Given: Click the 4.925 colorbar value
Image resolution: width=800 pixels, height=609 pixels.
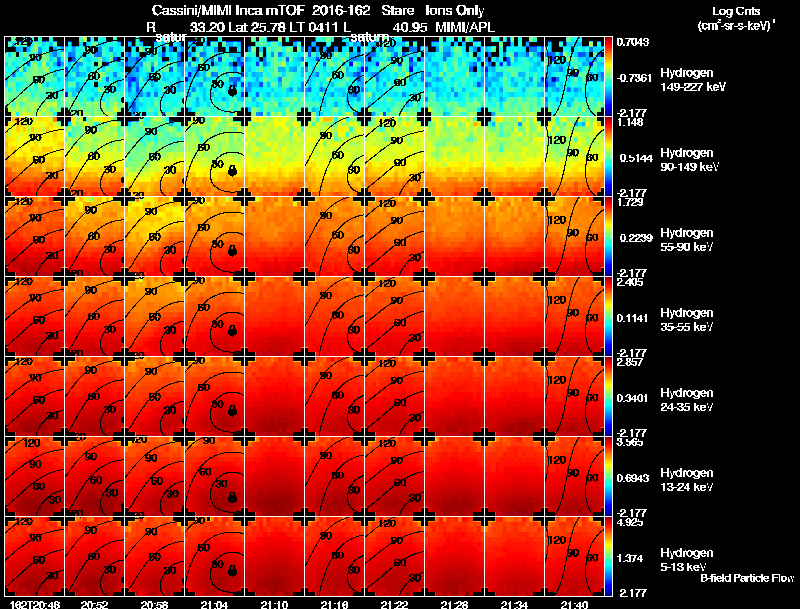Looking at the screenshot, I should (x=630, y=523).
